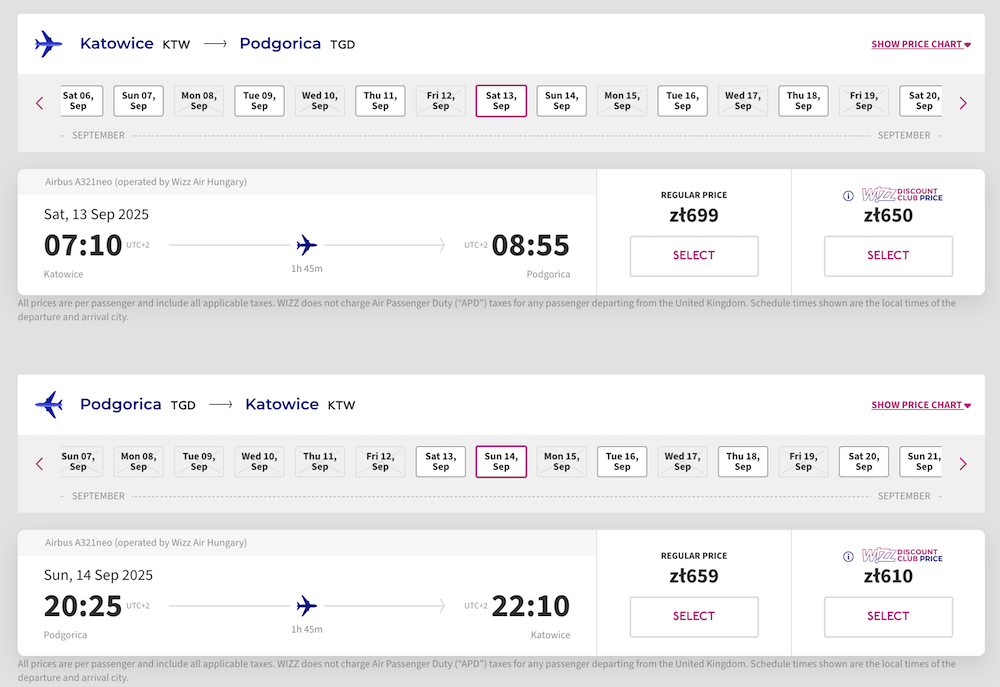
Task: Select Discount Club price zł610 return flight
Action: click(x=888, y=617)
